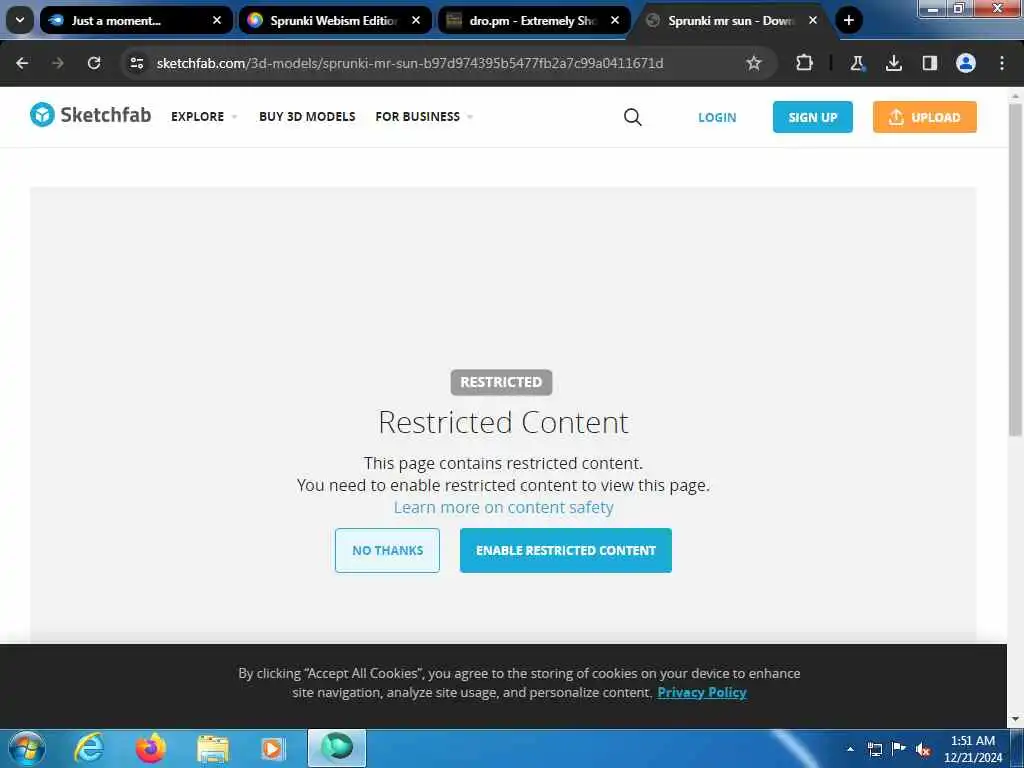Open the tab search dropdown arrow

[20, 20]
